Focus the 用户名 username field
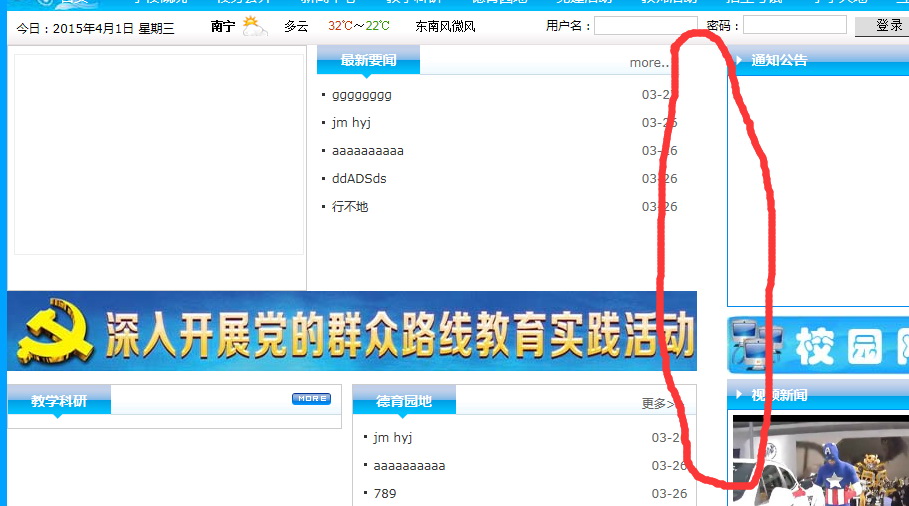Image resolution: width=909 pixels, height=506 pixels. pyautogui.click(x=645, y=26)
